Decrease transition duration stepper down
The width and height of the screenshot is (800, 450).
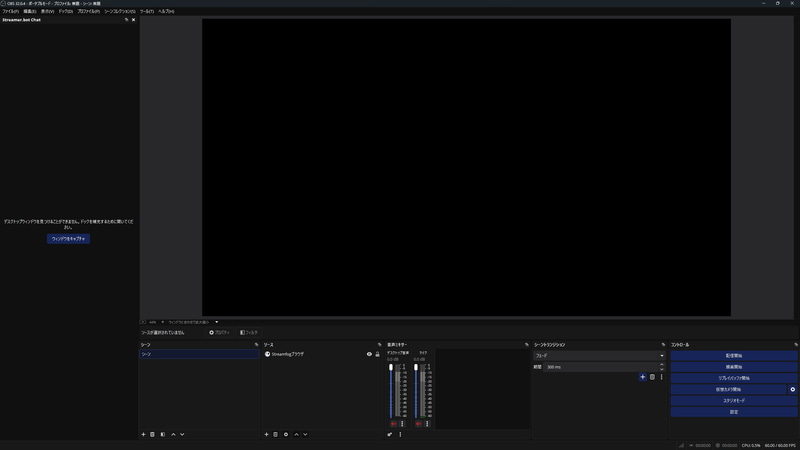(x=662, y=369)
